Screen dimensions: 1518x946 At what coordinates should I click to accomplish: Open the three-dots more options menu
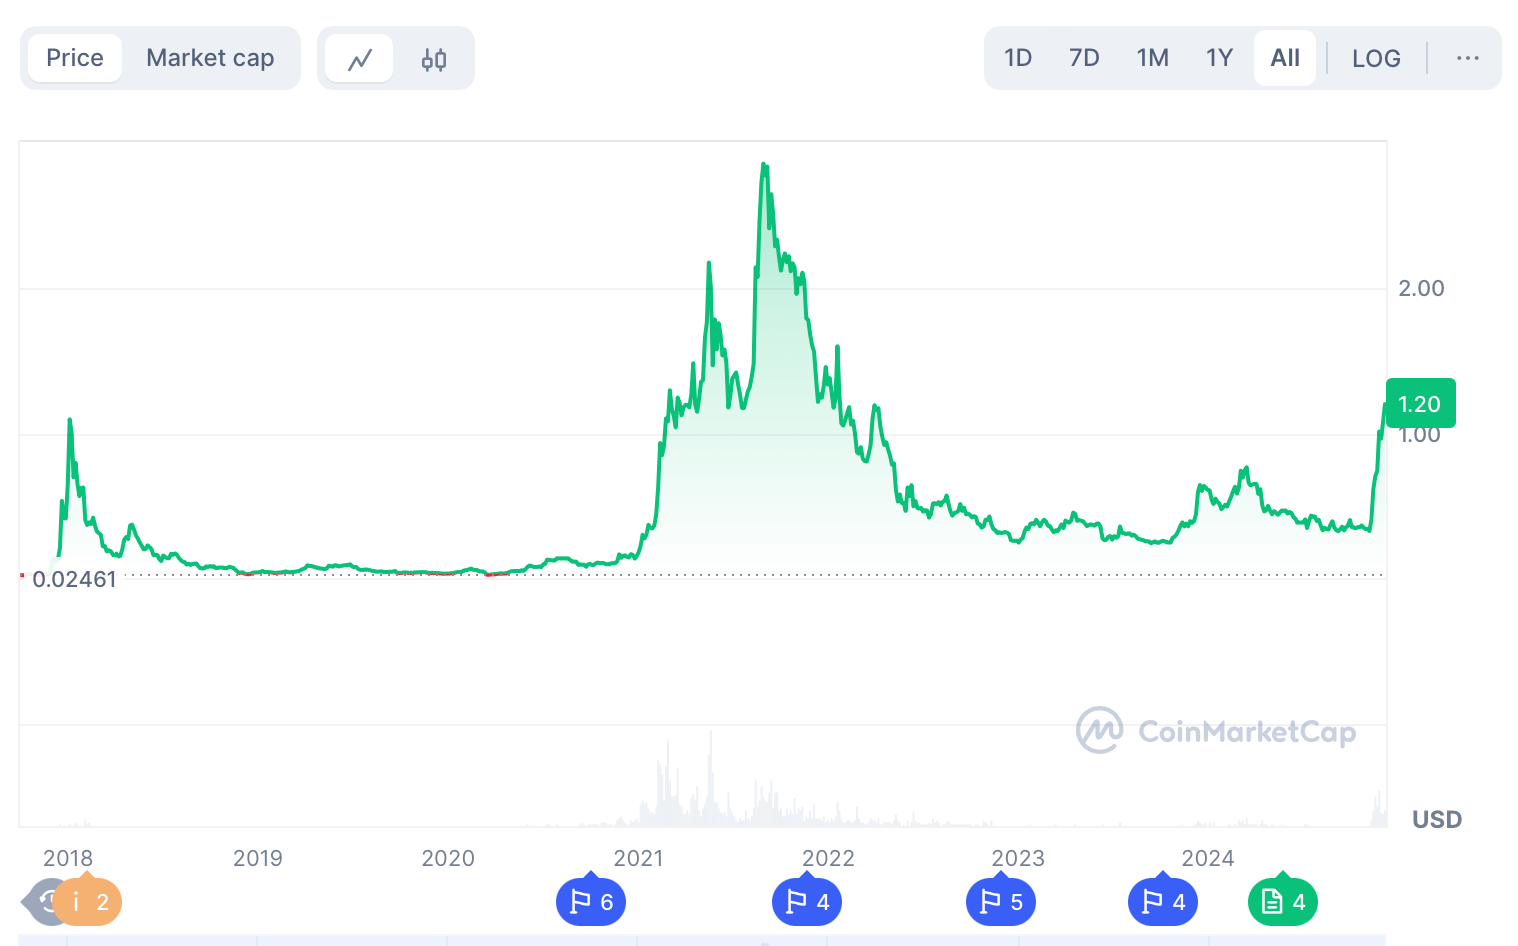pyautogui.click(x=1467, y=58)
